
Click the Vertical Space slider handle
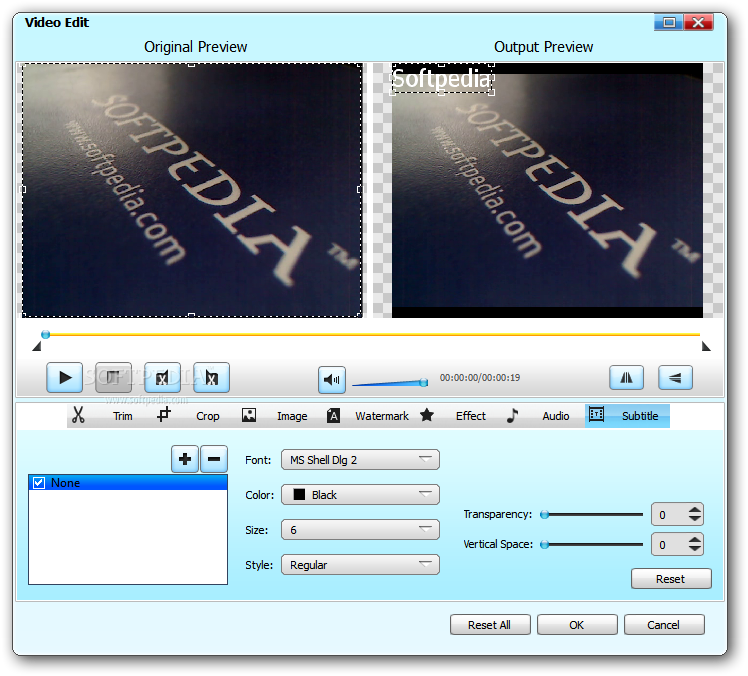544,544
